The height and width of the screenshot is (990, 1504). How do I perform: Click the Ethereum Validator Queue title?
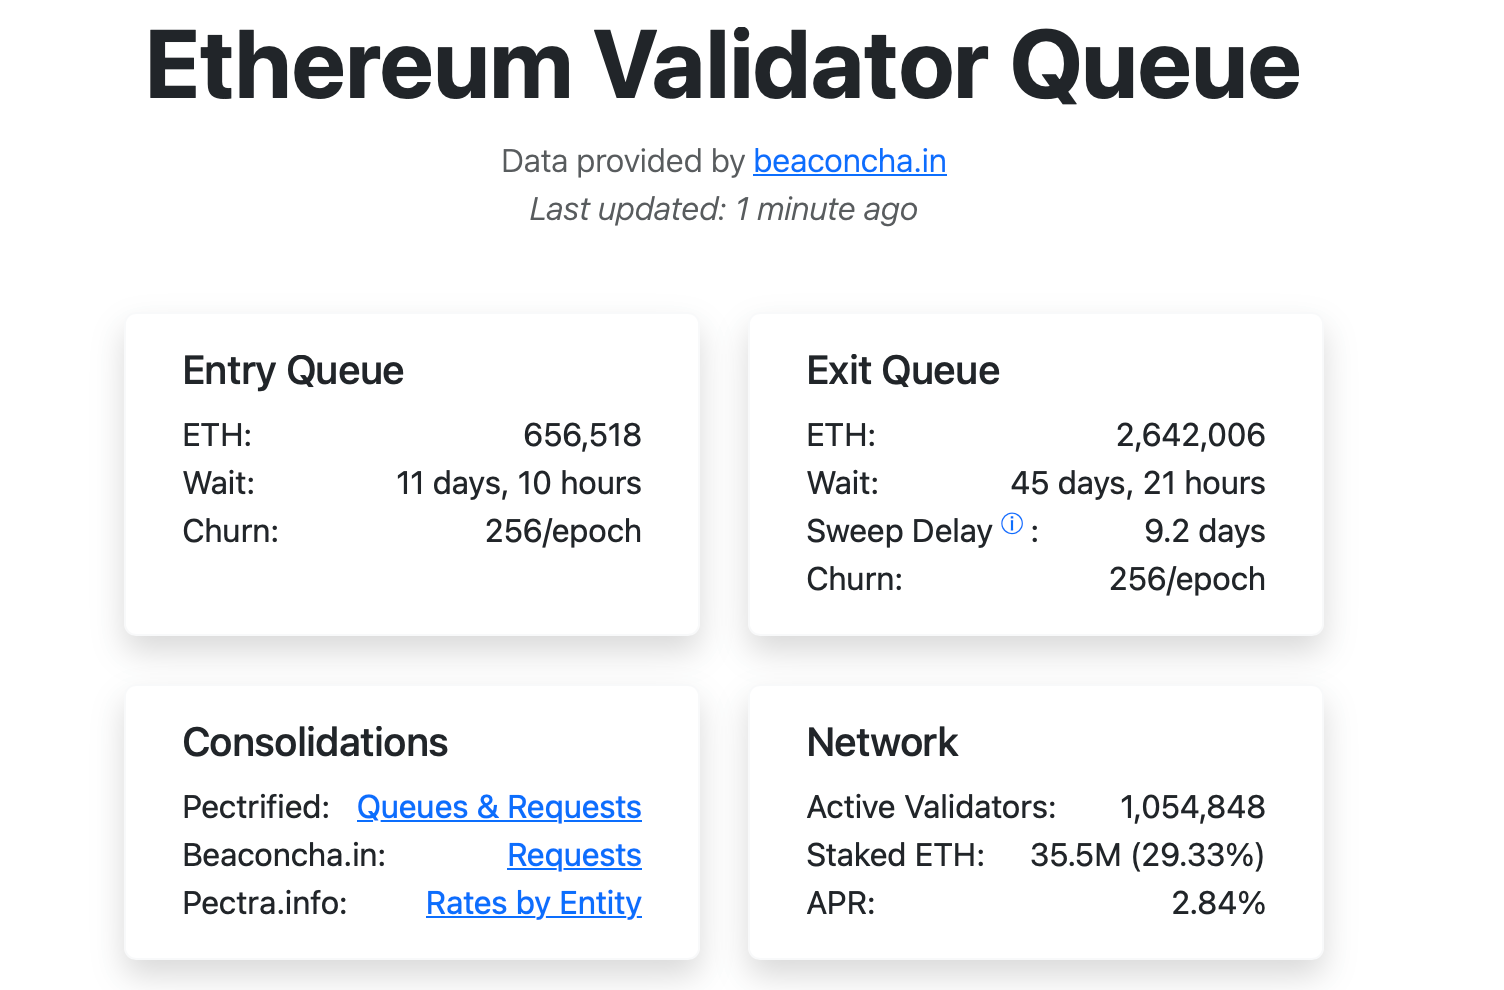coord(722,63)
